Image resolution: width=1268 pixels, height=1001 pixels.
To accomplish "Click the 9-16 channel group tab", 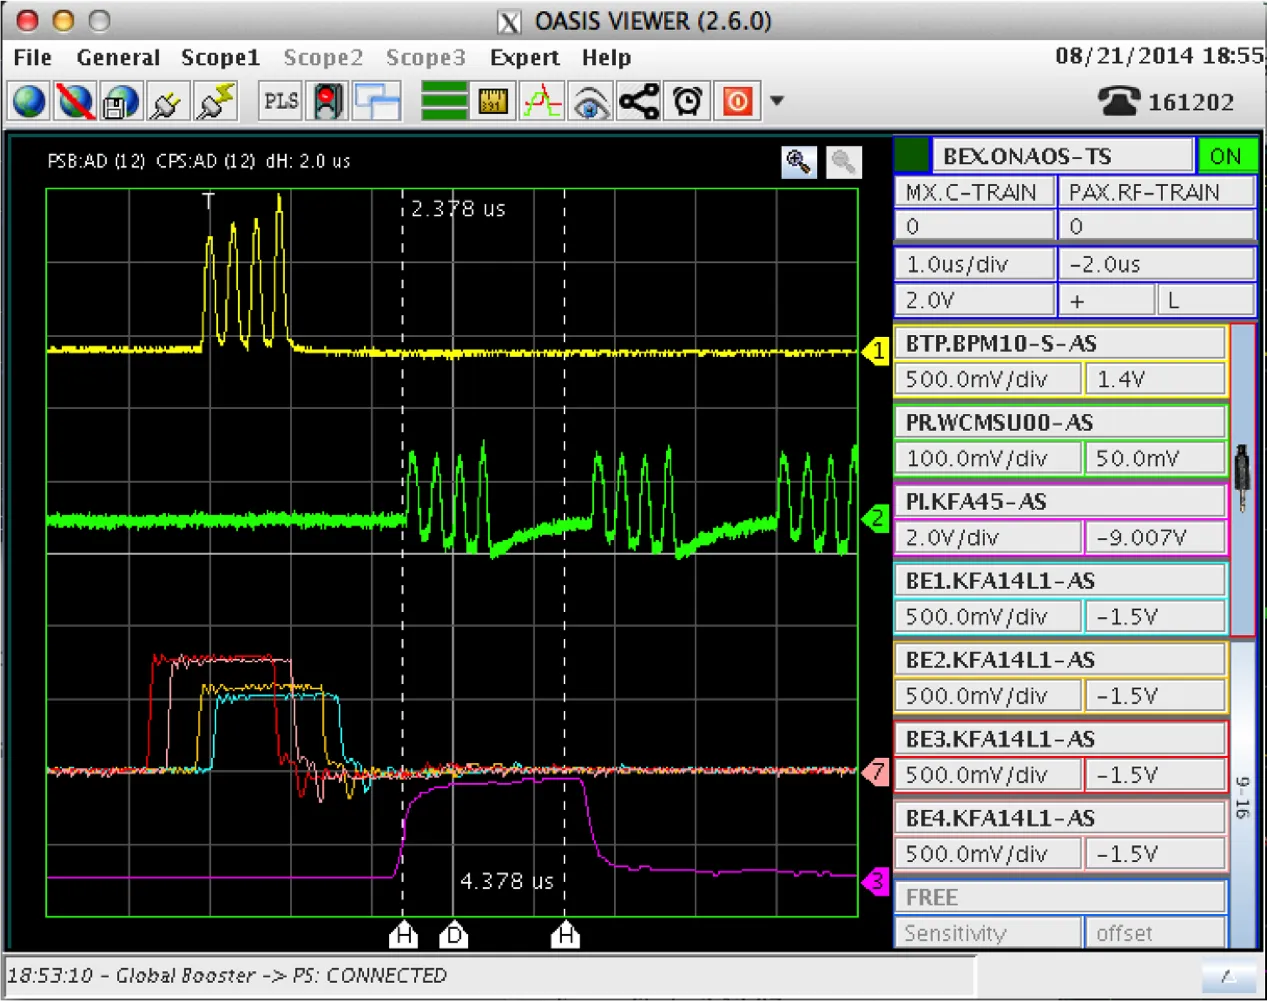I will [1243, 795].
